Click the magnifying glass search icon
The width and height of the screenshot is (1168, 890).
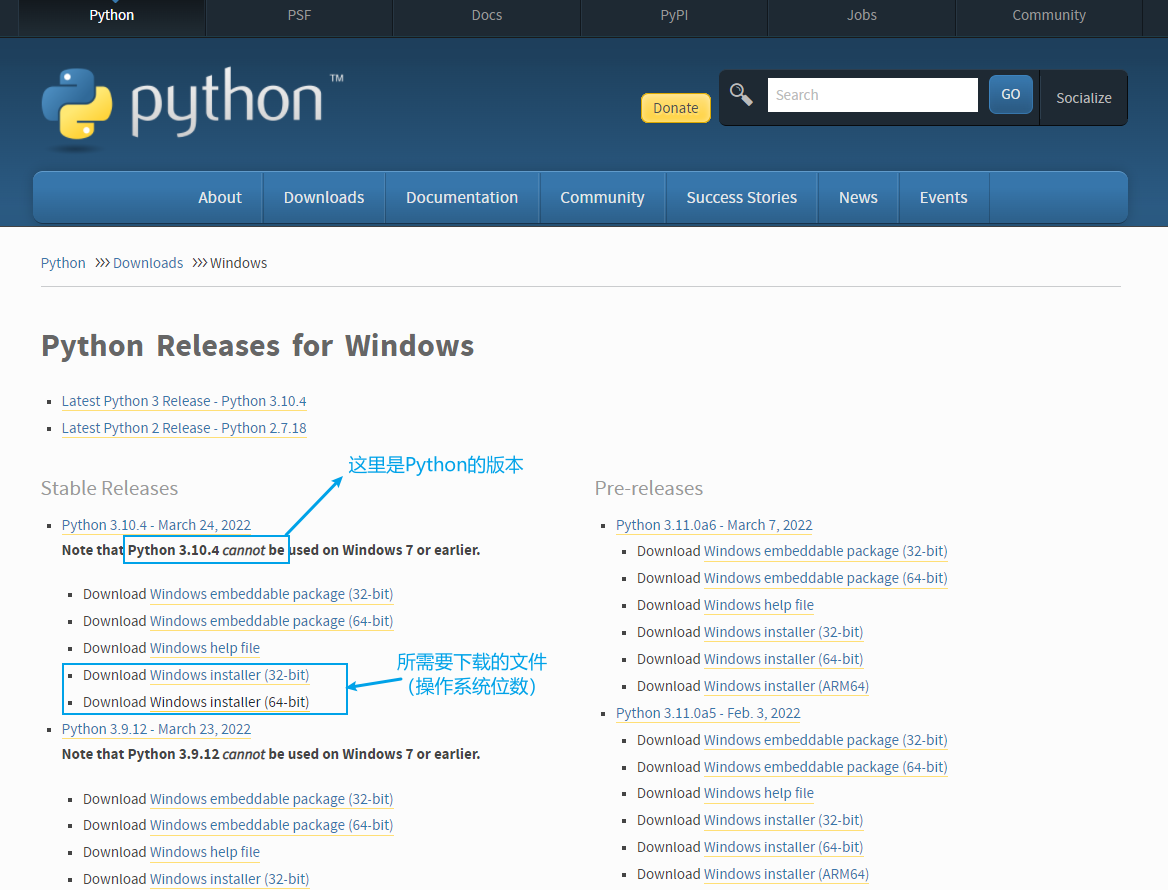pyautogui.click(x=741, y=95)
